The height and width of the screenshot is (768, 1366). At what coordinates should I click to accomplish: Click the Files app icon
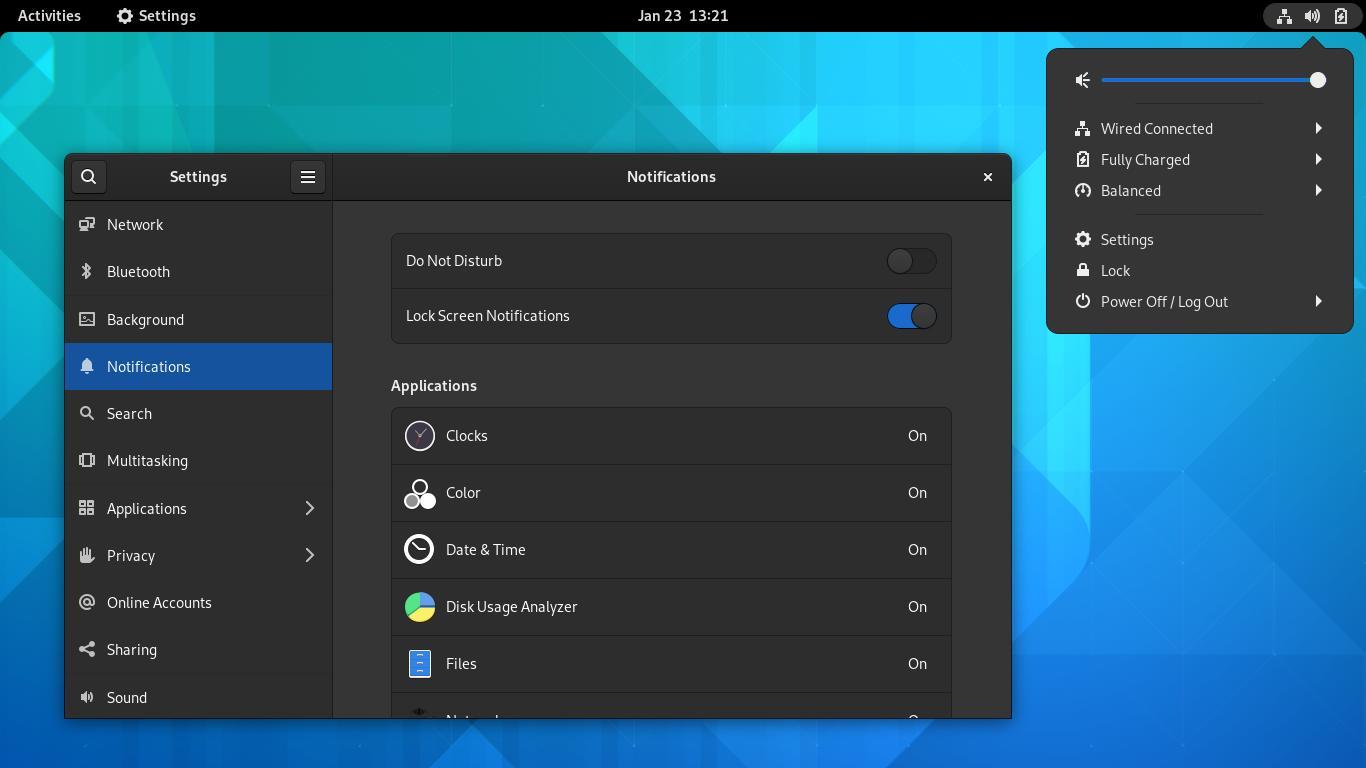(x=419, y=663)
